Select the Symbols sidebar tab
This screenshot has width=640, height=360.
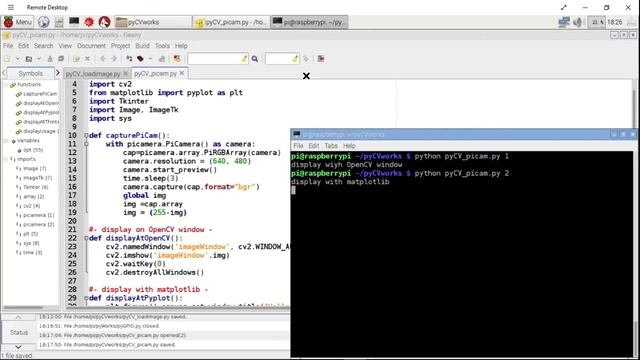coord(31,73)
